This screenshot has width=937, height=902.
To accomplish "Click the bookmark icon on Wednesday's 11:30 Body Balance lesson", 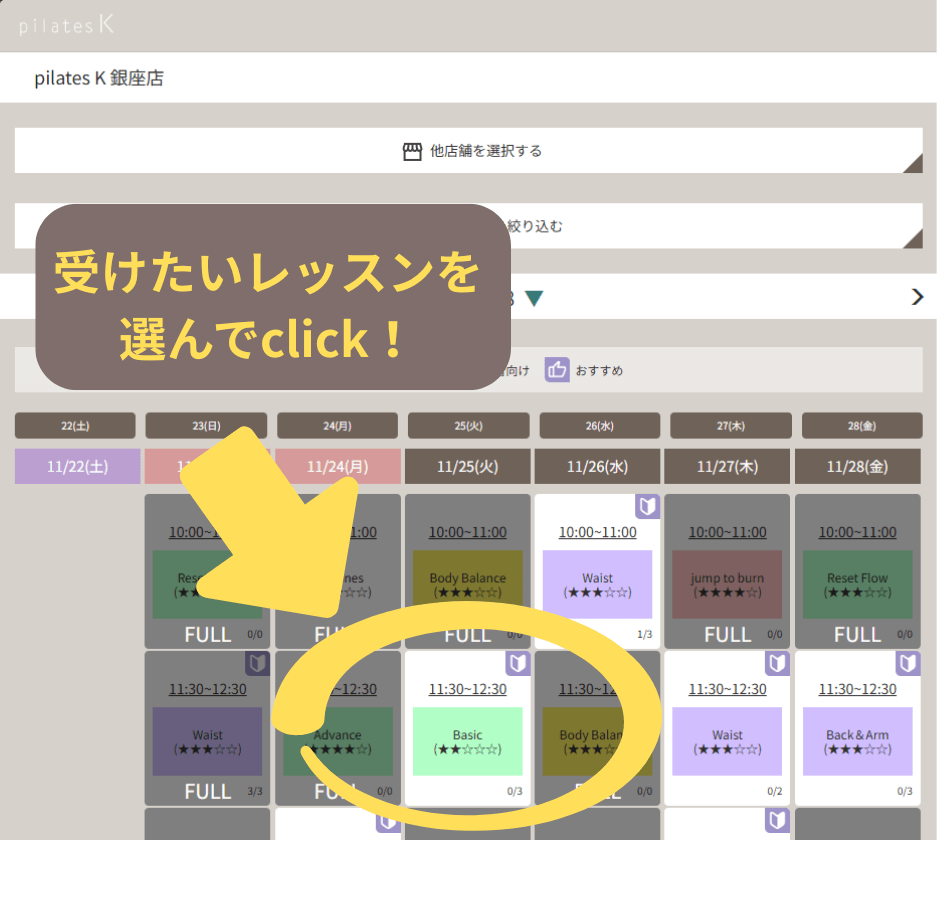I will coord(647,664).
